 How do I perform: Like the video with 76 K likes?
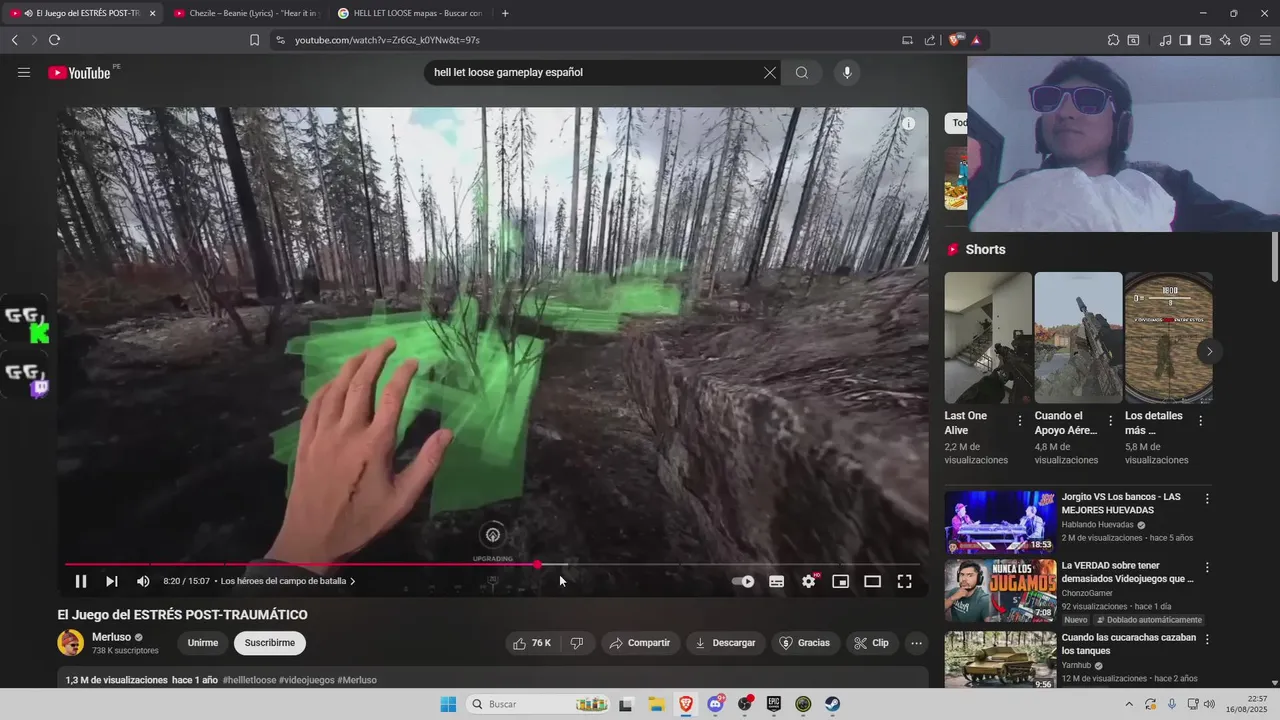pos(532,643)
